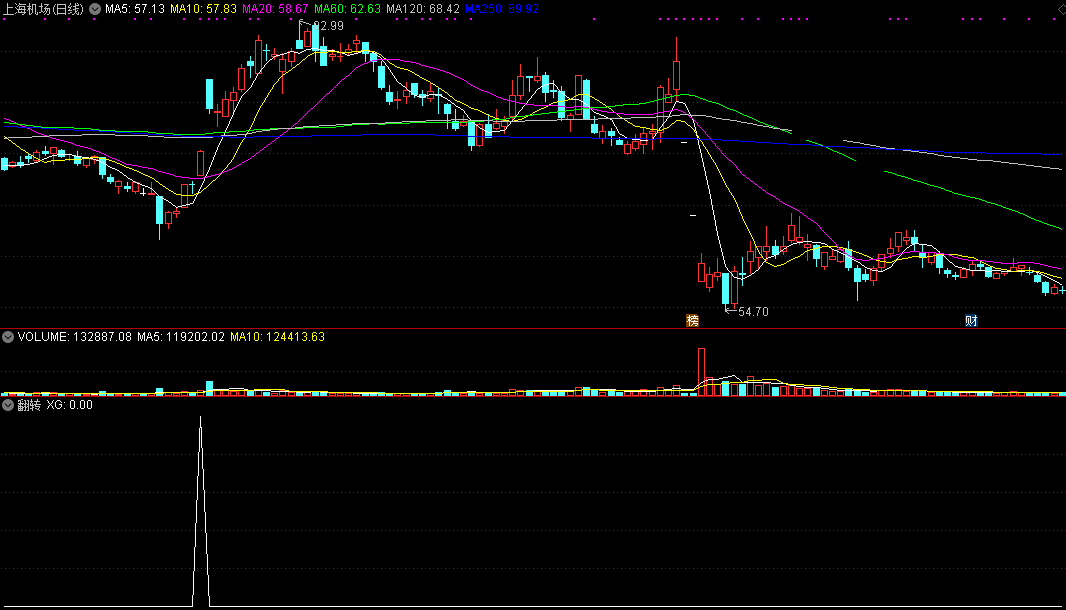Screen dimensions: 1066x610
Task: Click the VOLUME: 132887.08 value
Action: coord(75,337)
